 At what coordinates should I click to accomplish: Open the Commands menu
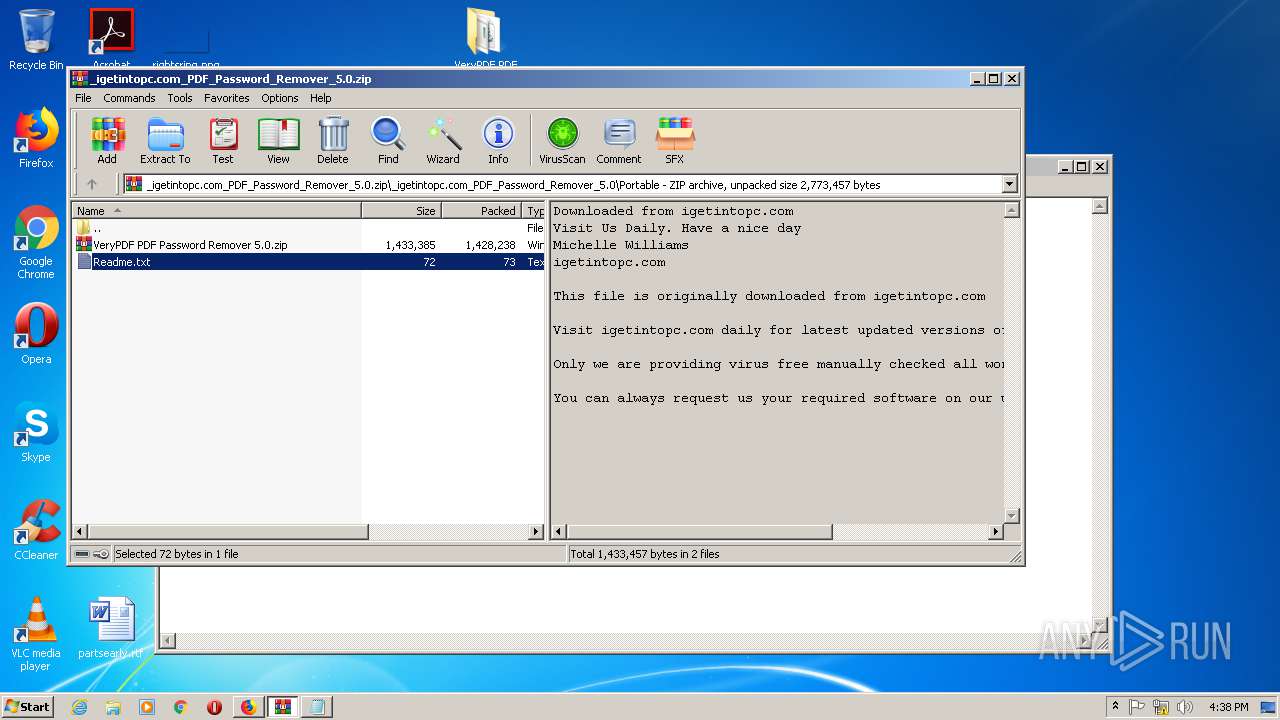coord(129,98)
